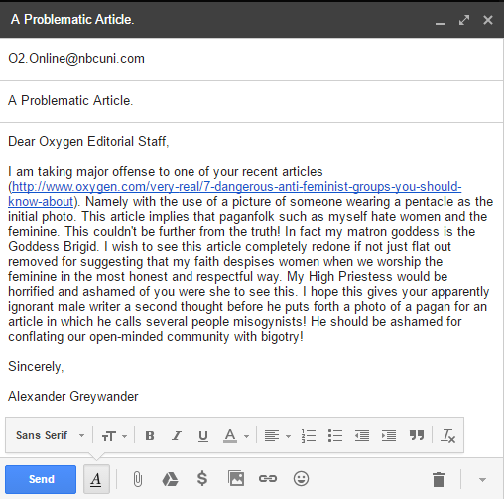Image resolution: width=504 pixels, height=499 pixels.
Task: Insert a photo with the image icon
Action: pyautogui.click(x=236, y=479)
